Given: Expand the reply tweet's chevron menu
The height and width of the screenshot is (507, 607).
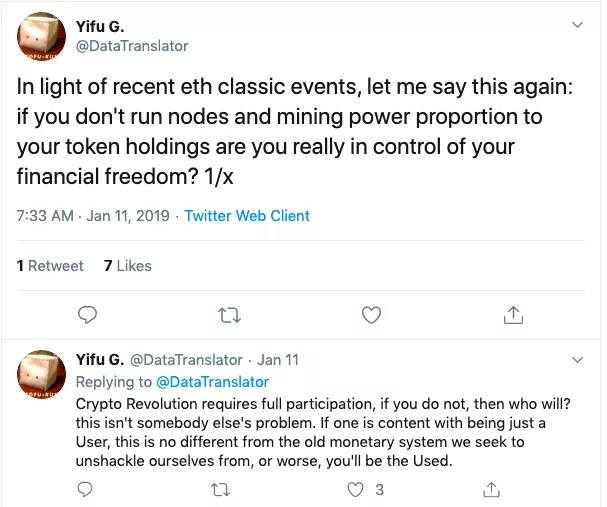Looking at the screenshot, I should (577, 359).
